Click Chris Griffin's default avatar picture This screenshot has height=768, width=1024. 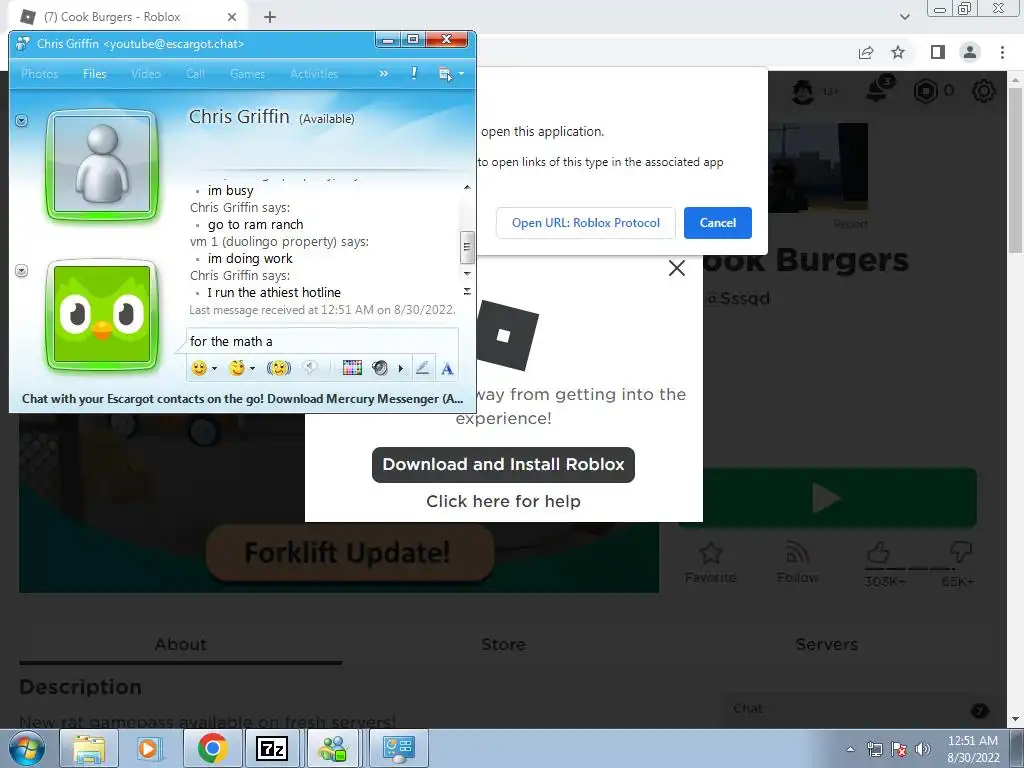(x=102, y=165)
